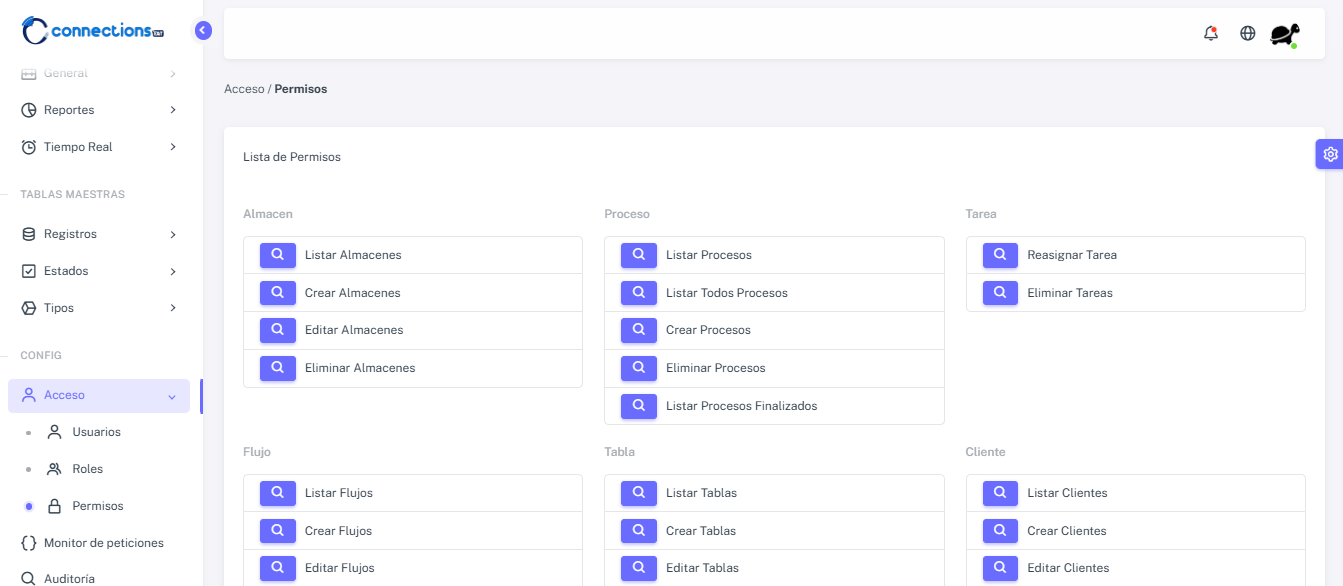Collapse the sidebar with arrow button
The height and width of the screenshot is (586, 1343).
coord(203,31)
